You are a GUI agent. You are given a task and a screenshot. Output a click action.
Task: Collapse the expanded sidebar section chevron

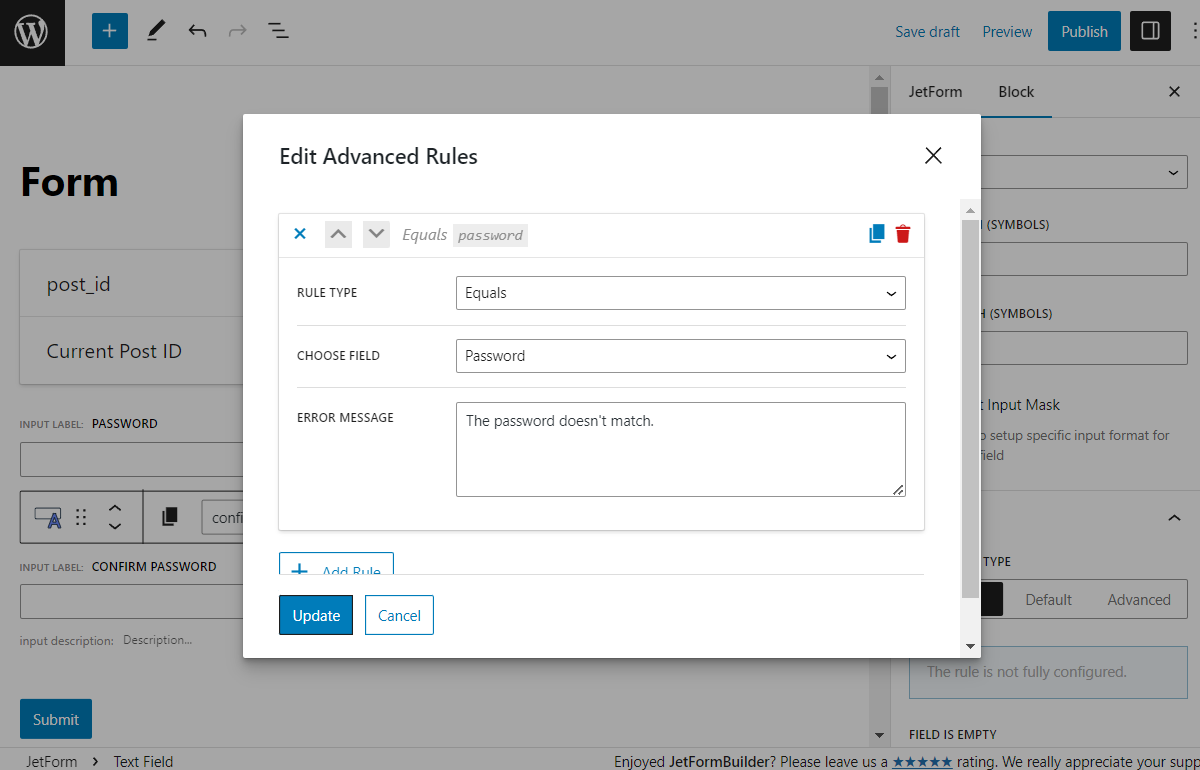pos(1173,518)
